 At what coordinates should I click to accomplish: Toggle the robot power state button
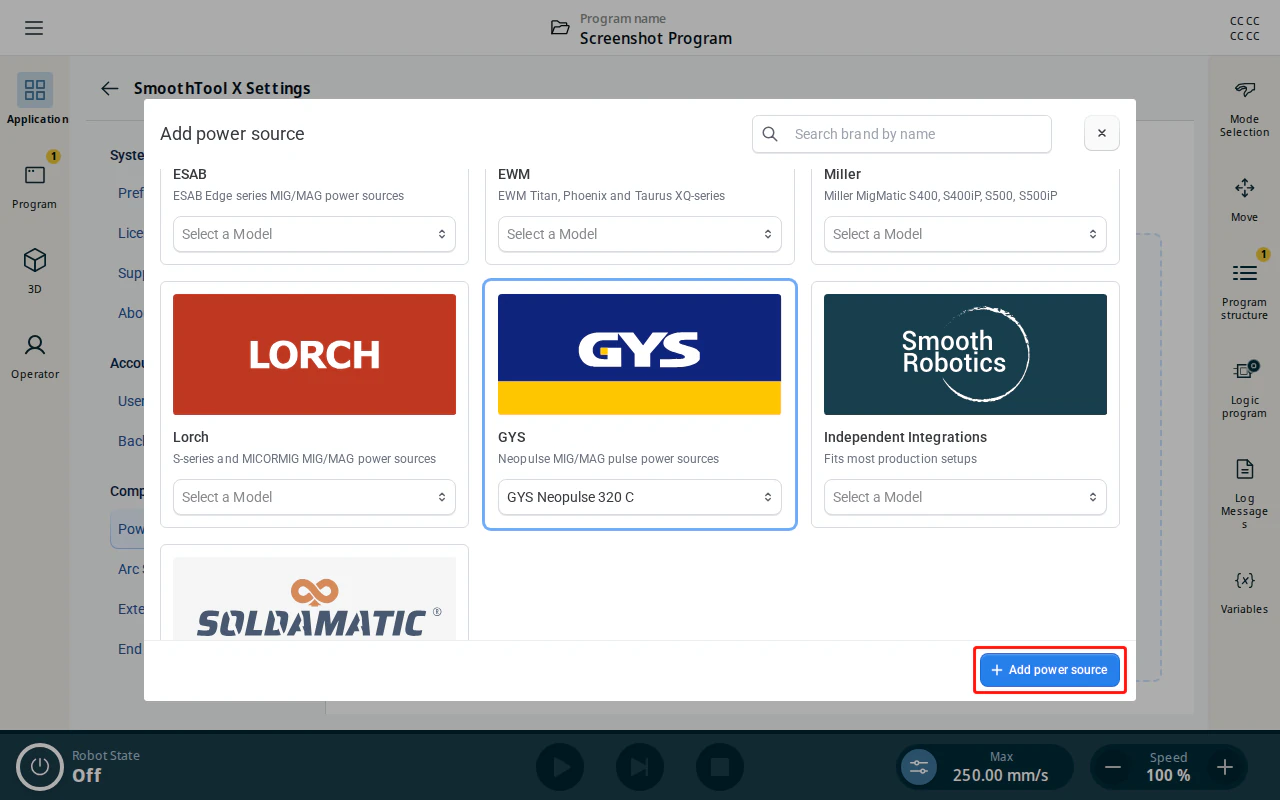40,767
